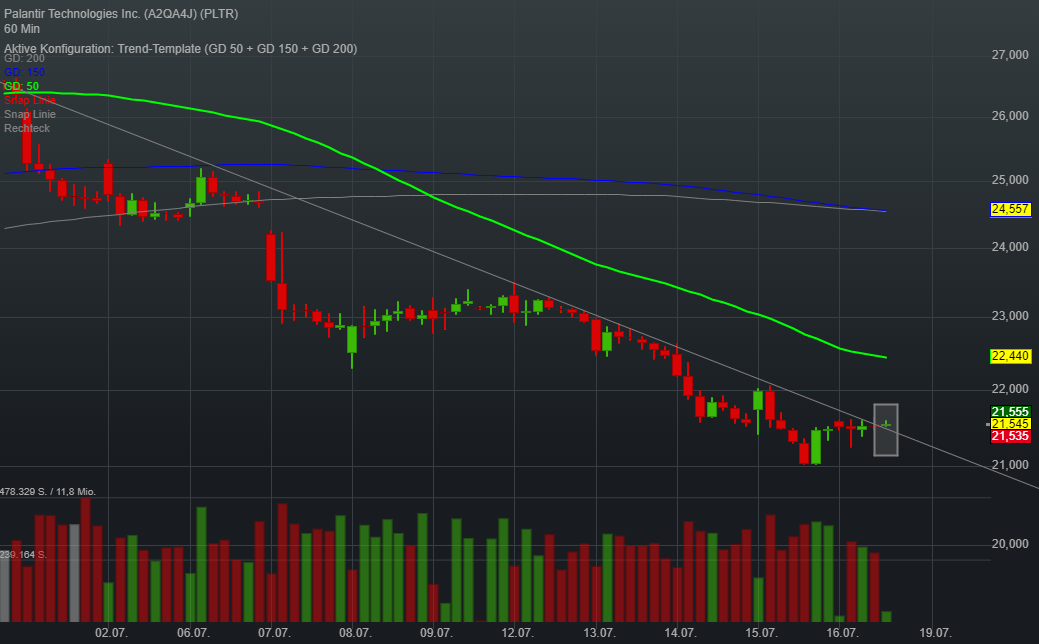Click the 25,000 price axis label
Image resolution: width=1039 pixels, height=644 pixels.
(x=1010, y=180)
